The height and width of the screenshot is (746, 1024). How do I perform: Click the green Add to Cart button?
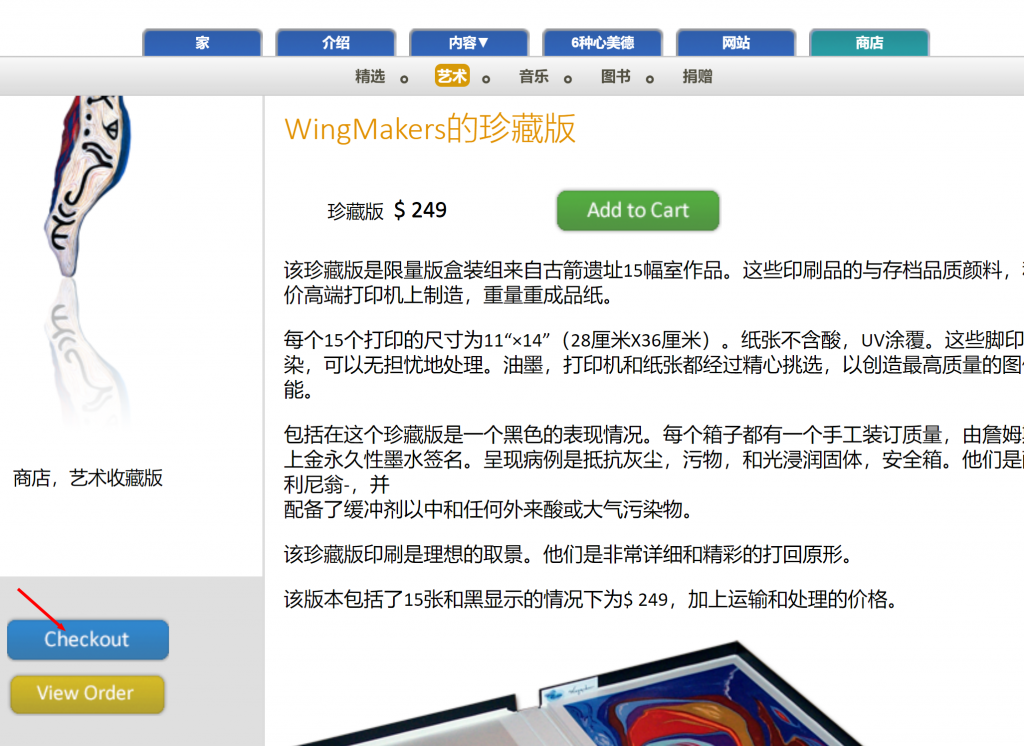638,210
